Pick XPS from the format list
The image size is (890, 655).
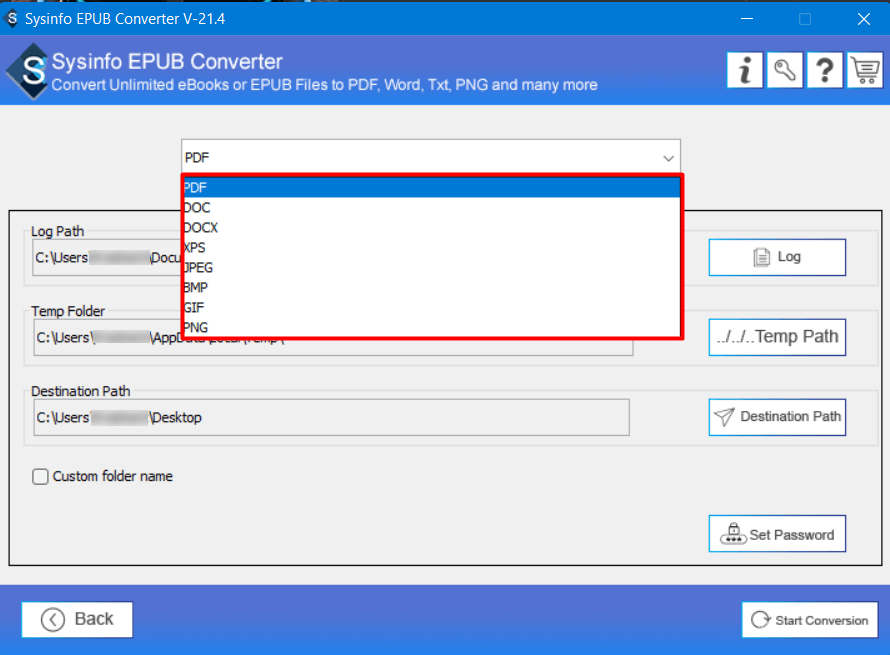(431, 247)
